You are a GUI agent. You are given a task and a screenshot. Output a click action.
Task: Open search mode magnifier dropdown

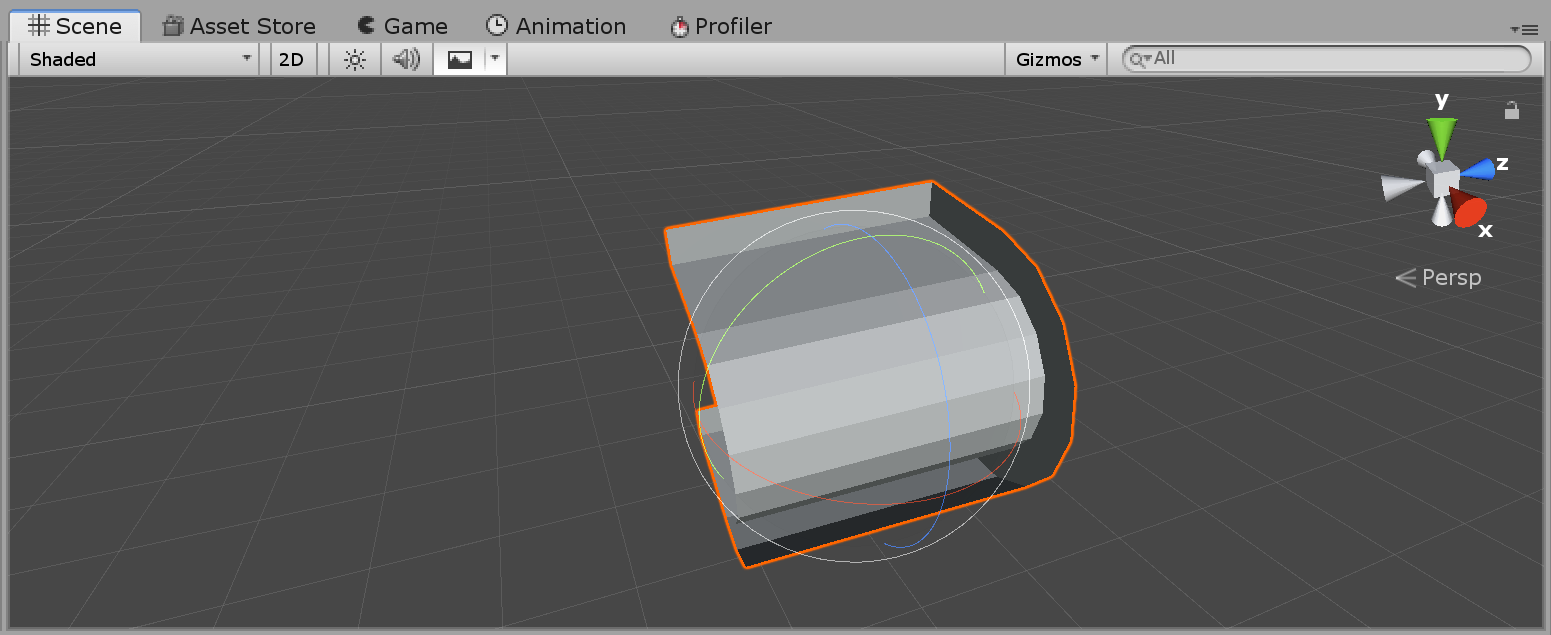pyautogui.click(x=1139, y=59)
